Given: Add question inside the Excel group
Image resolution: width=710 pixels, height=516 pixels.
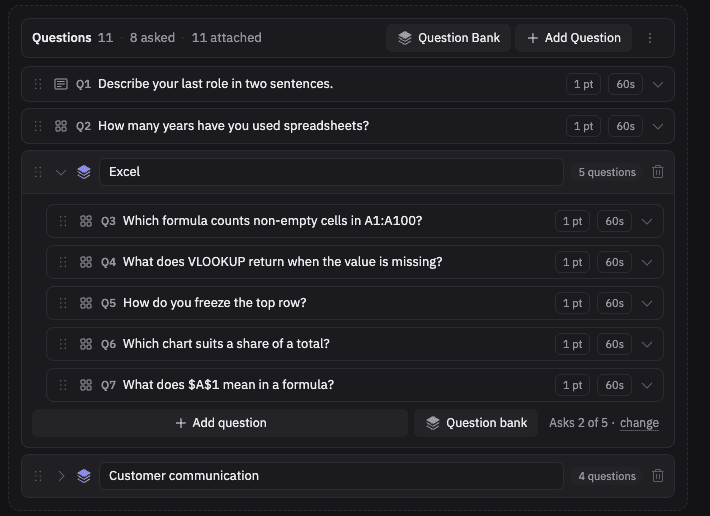Looking at the screenshot, I should [x=220, y=423].
